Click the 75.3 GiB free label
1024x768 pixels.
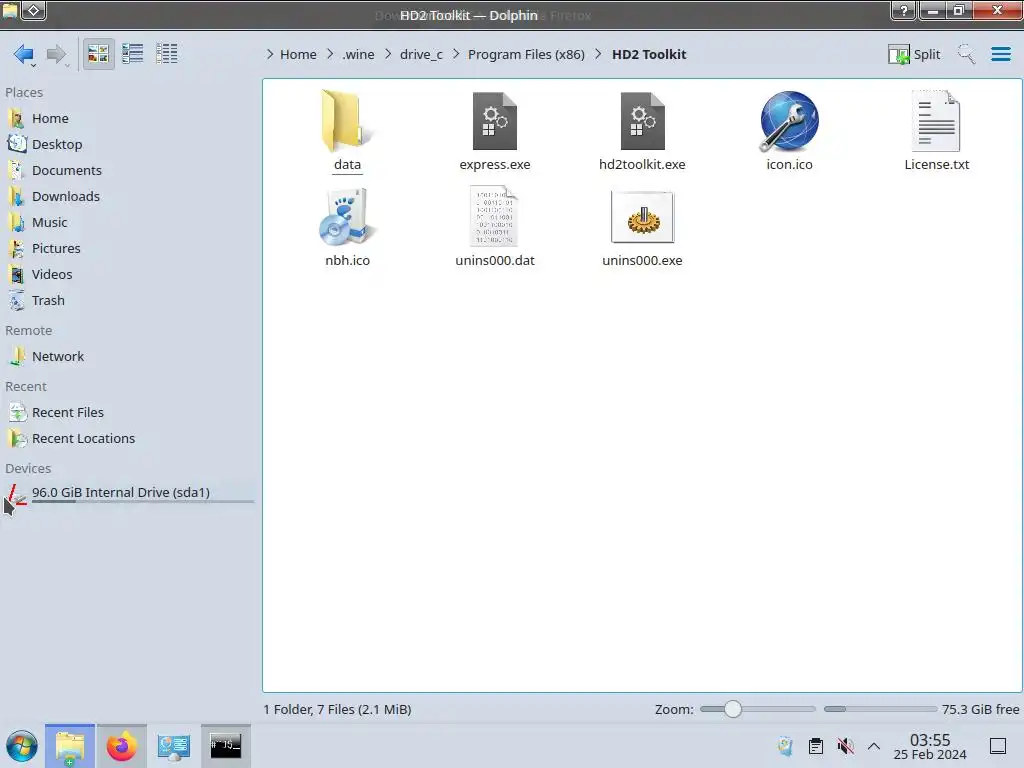coord(980,709)
